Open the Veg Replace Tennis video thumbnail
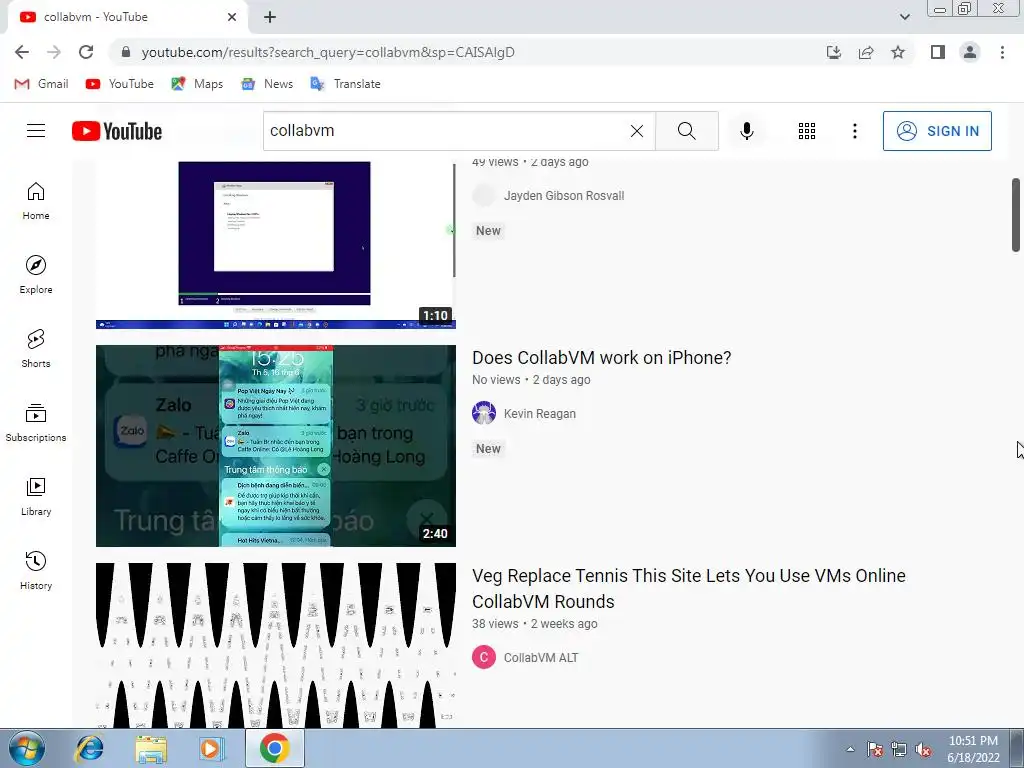The image size is (1024, 768). 276,645
